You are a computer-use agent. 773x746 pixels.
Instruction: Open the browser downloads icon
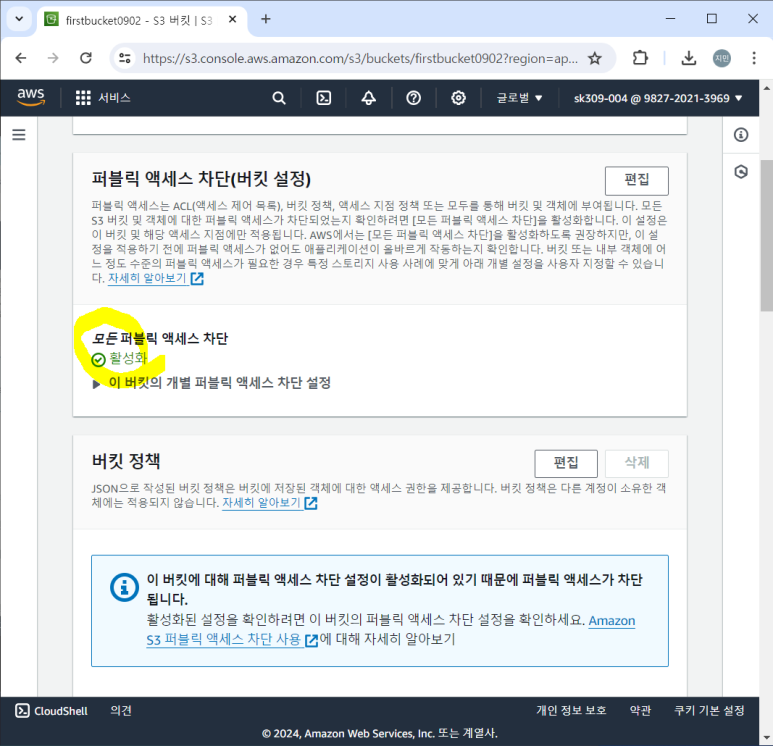(689, 58)
